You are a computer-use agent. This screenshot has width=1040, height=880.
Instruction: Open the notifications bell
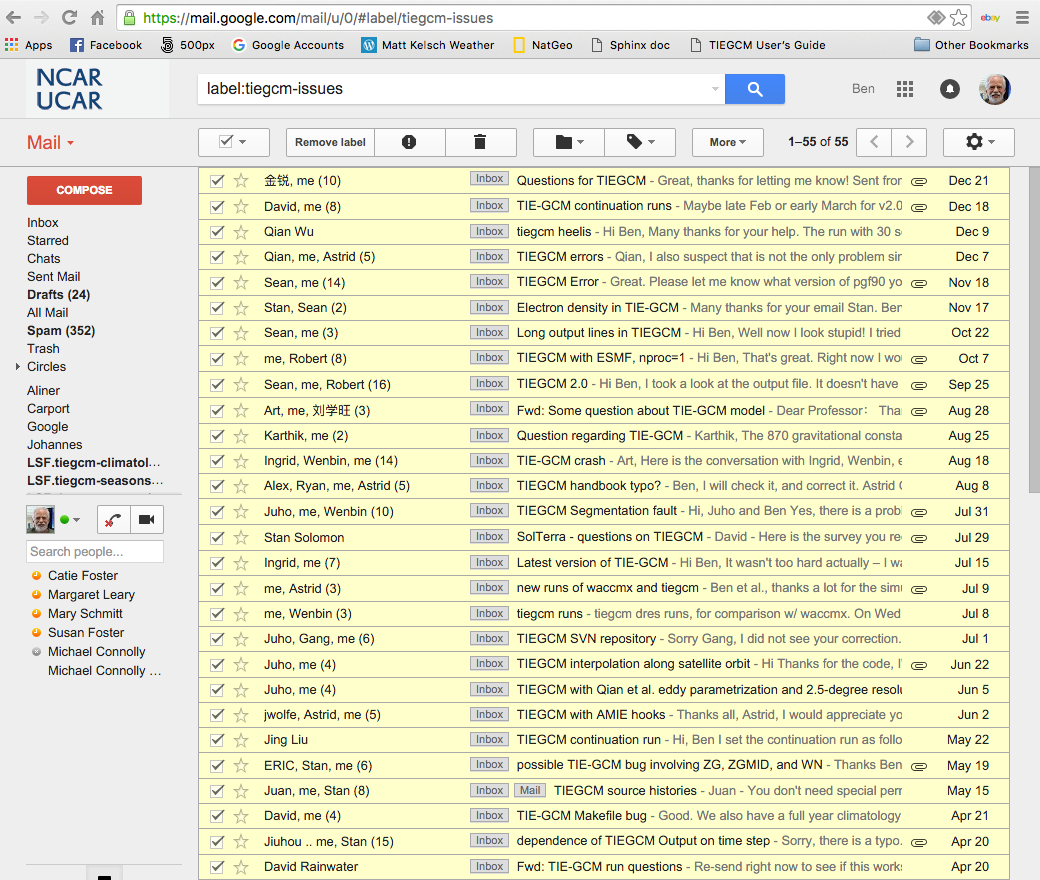tap(950, 89)
